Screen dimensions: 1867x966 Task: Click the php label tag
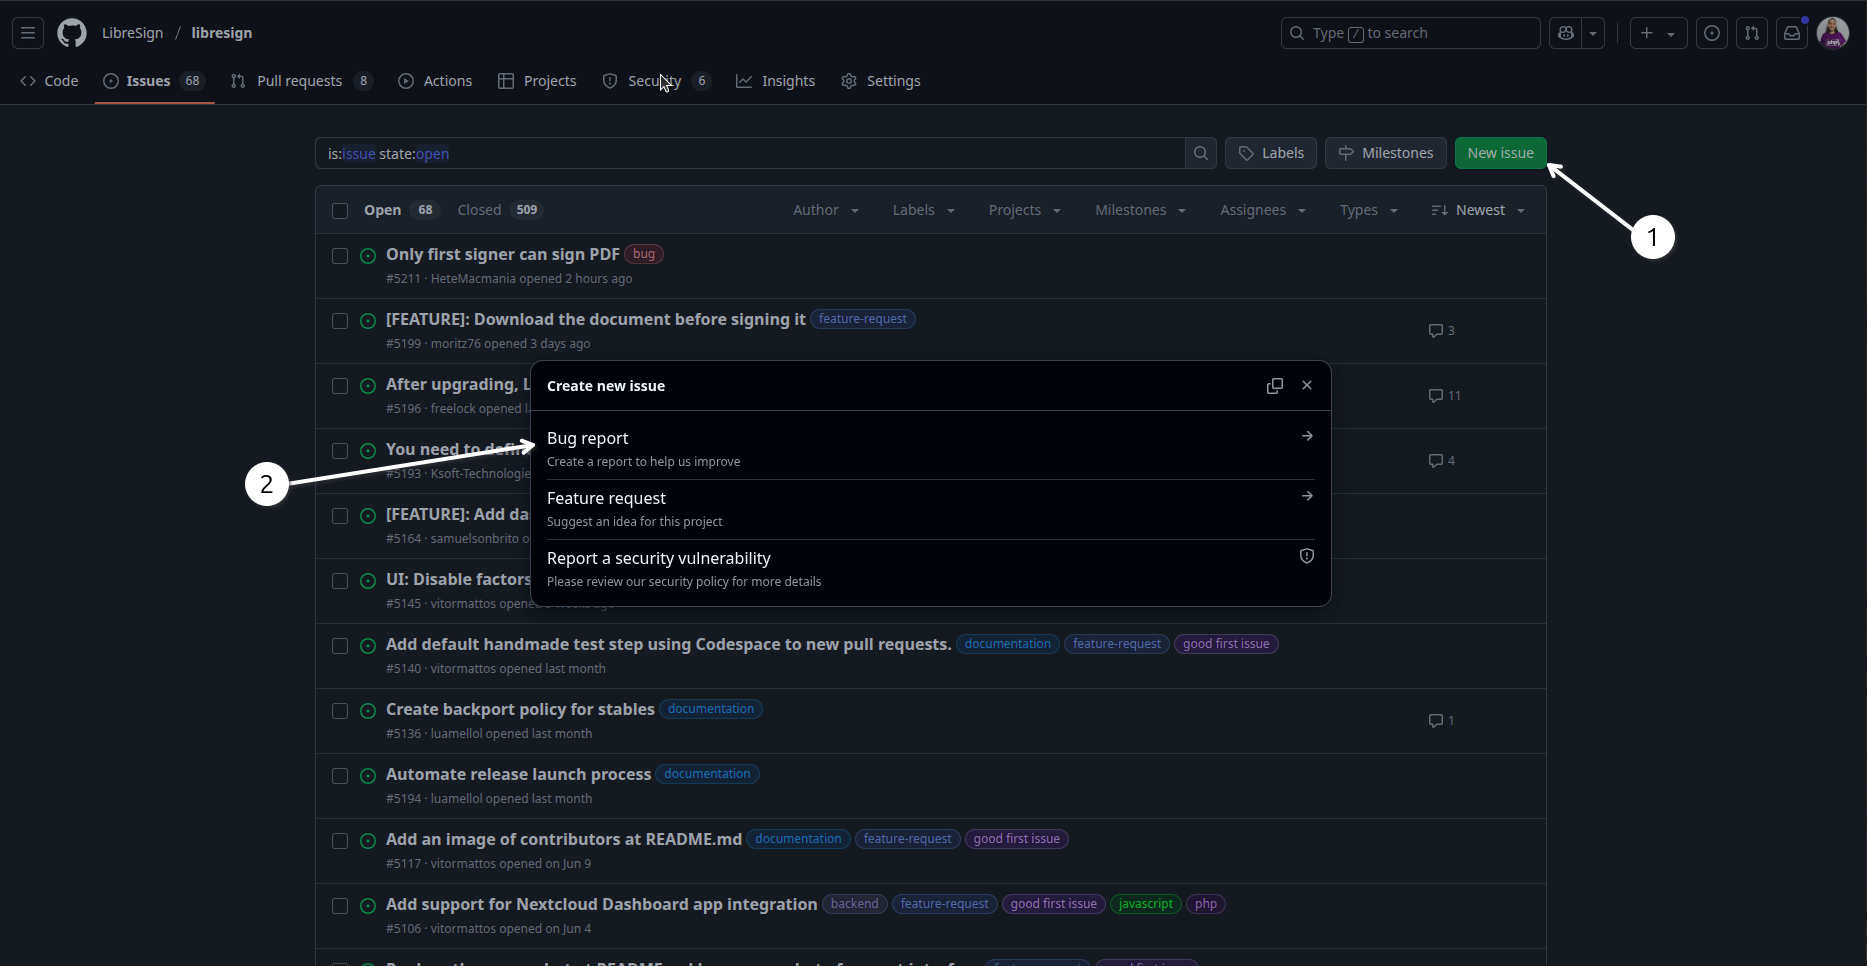(x=1206, y=904)
